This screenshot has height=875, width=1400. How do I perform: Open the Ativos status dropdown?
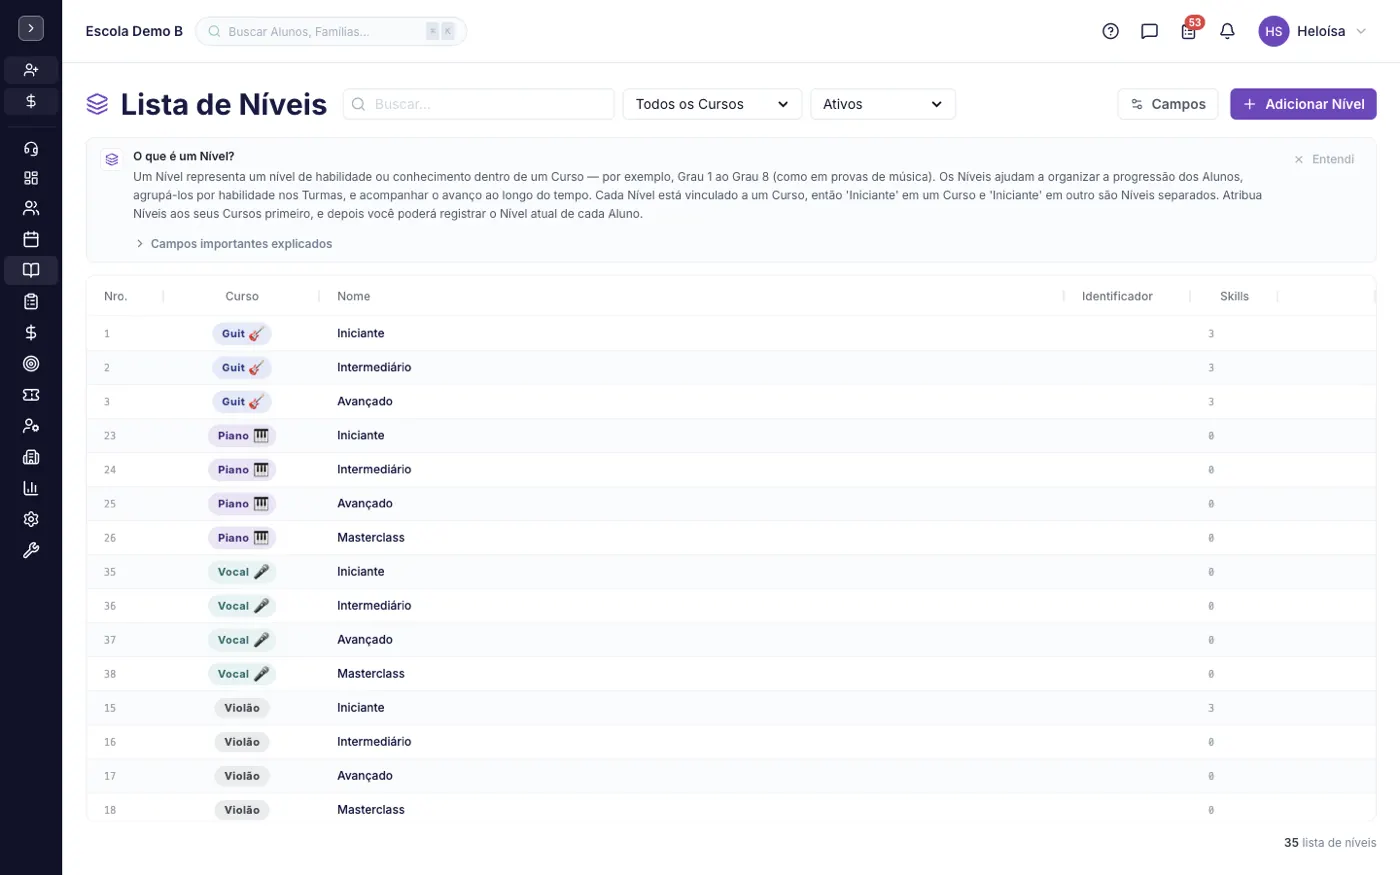(x=883, y=104)
